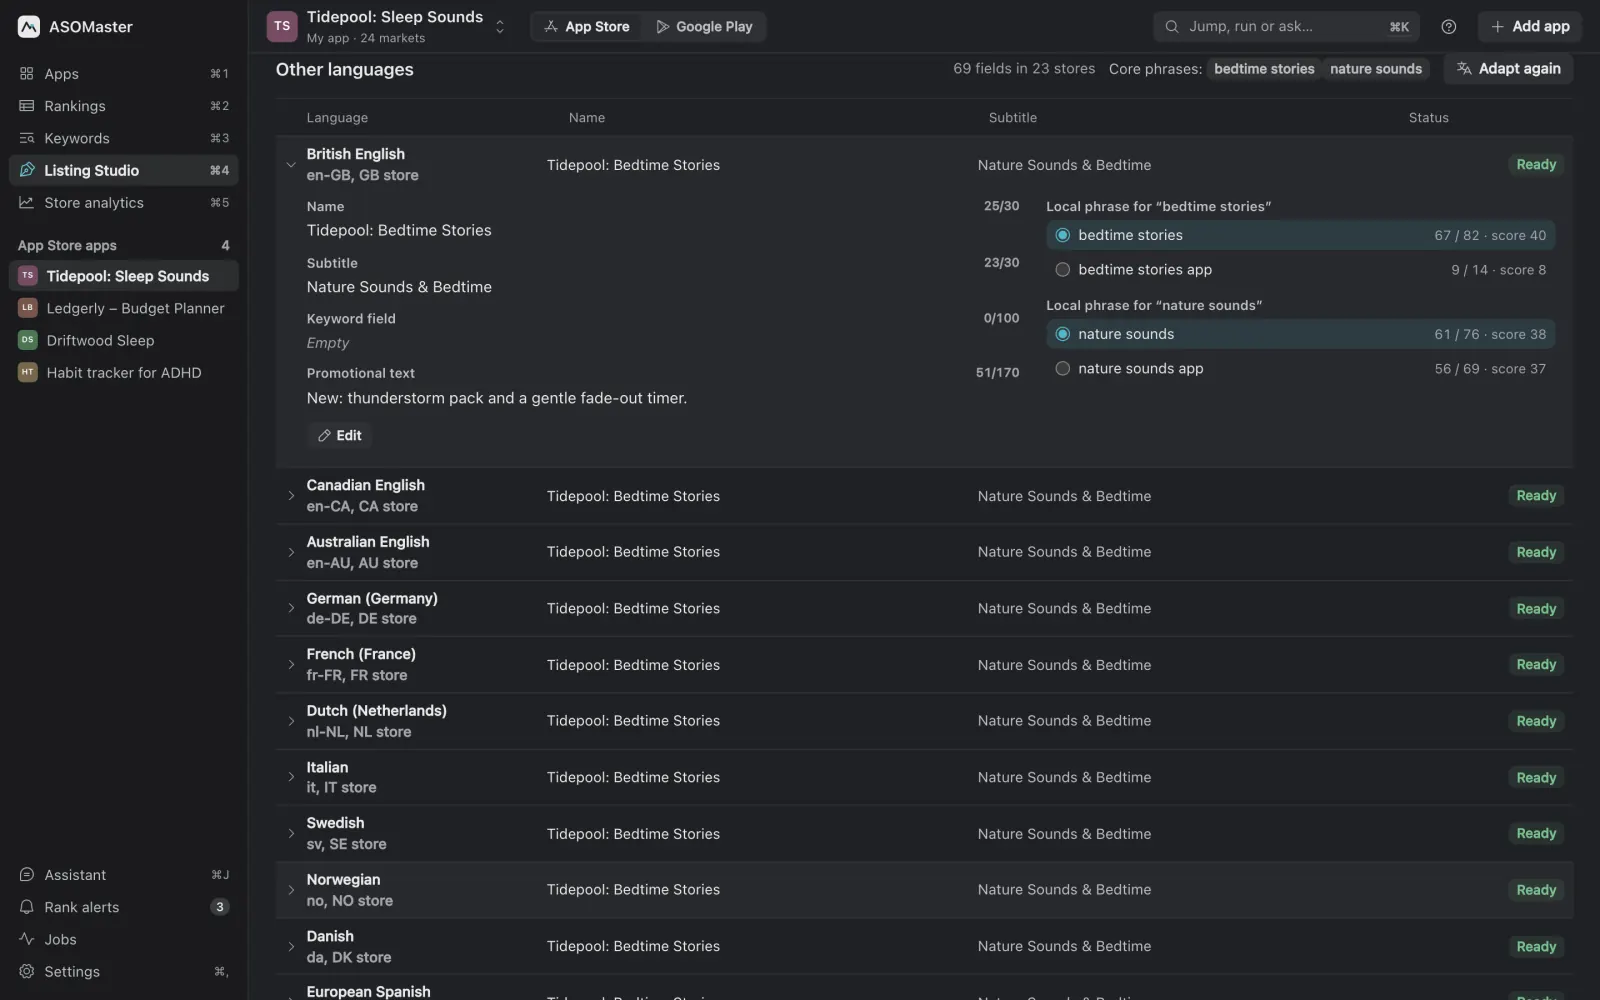Open the Store analytics chart icon

(x=27, y=203)
